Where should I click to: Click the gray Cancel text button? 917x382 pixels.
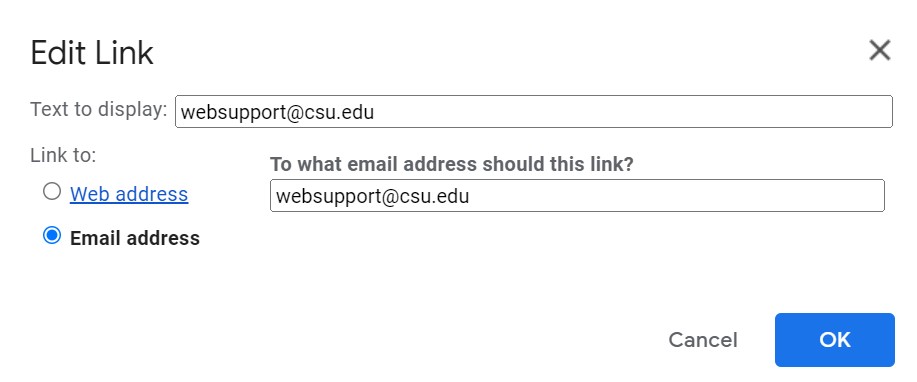[702, 340]
